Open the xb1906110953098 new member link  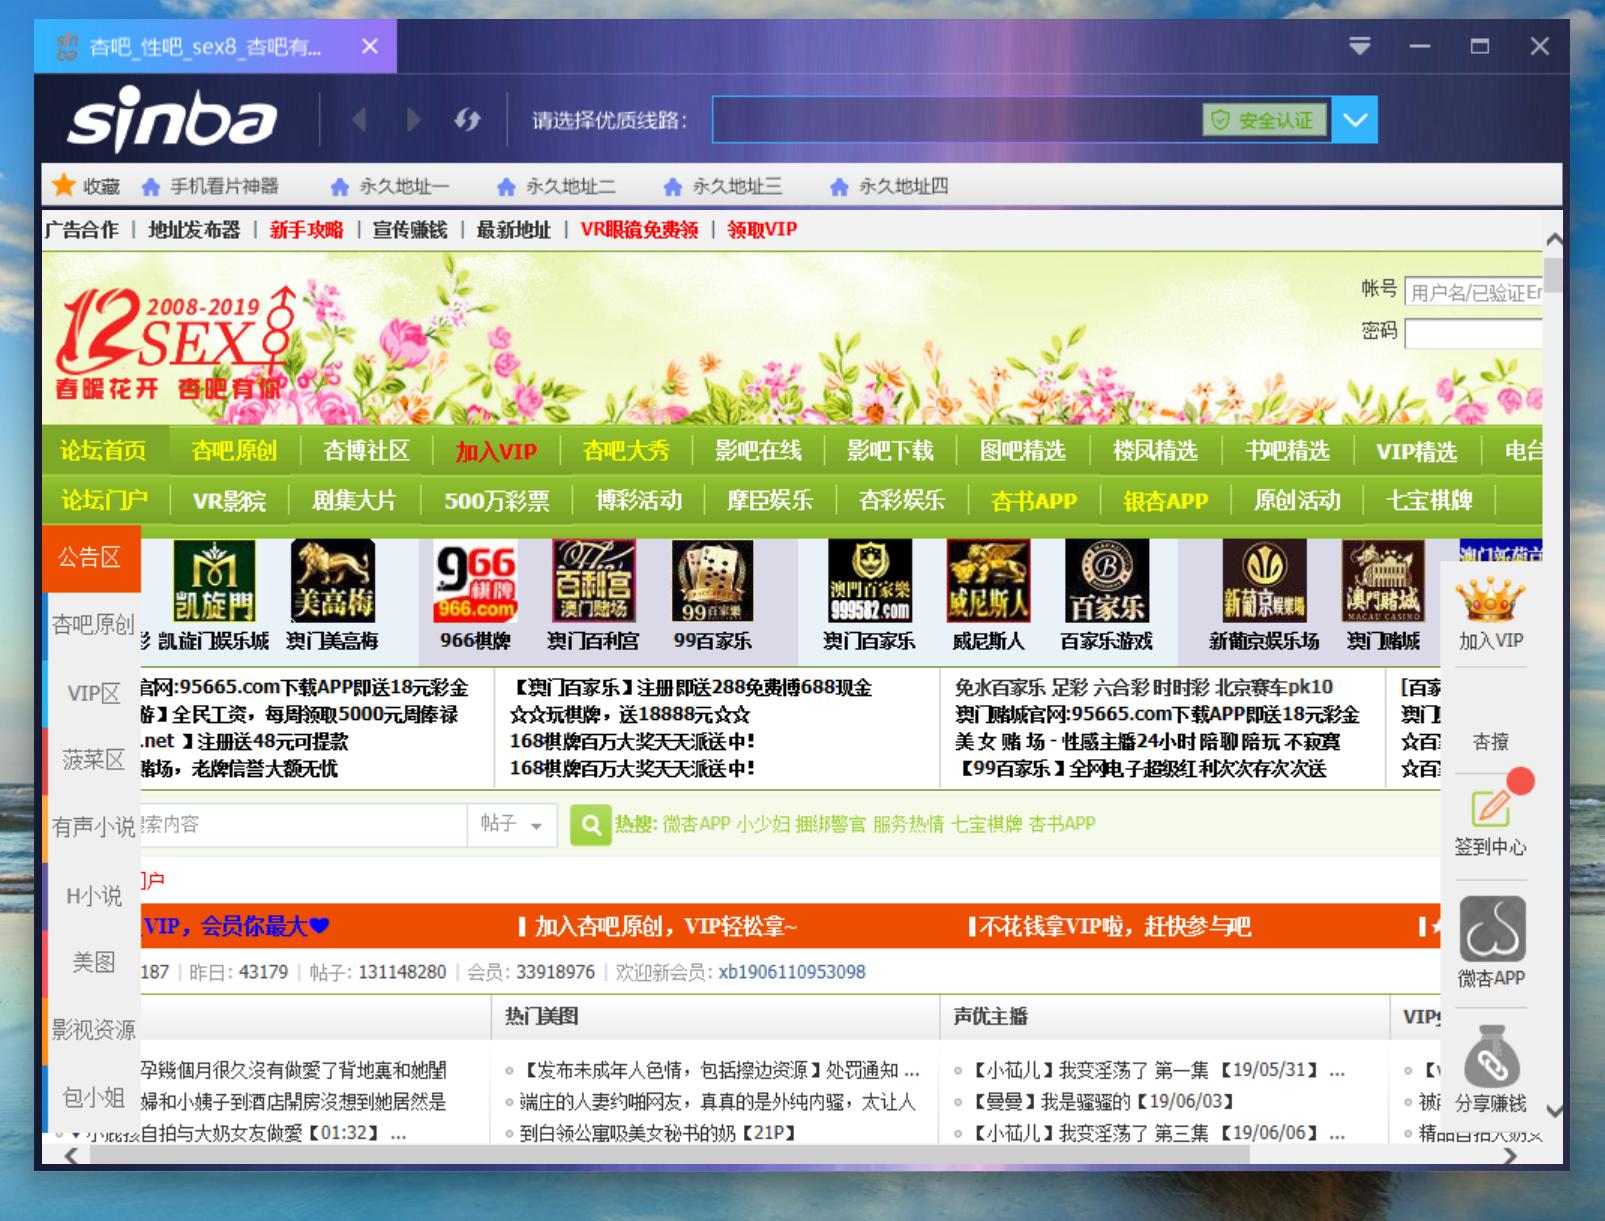coord(792,972)
